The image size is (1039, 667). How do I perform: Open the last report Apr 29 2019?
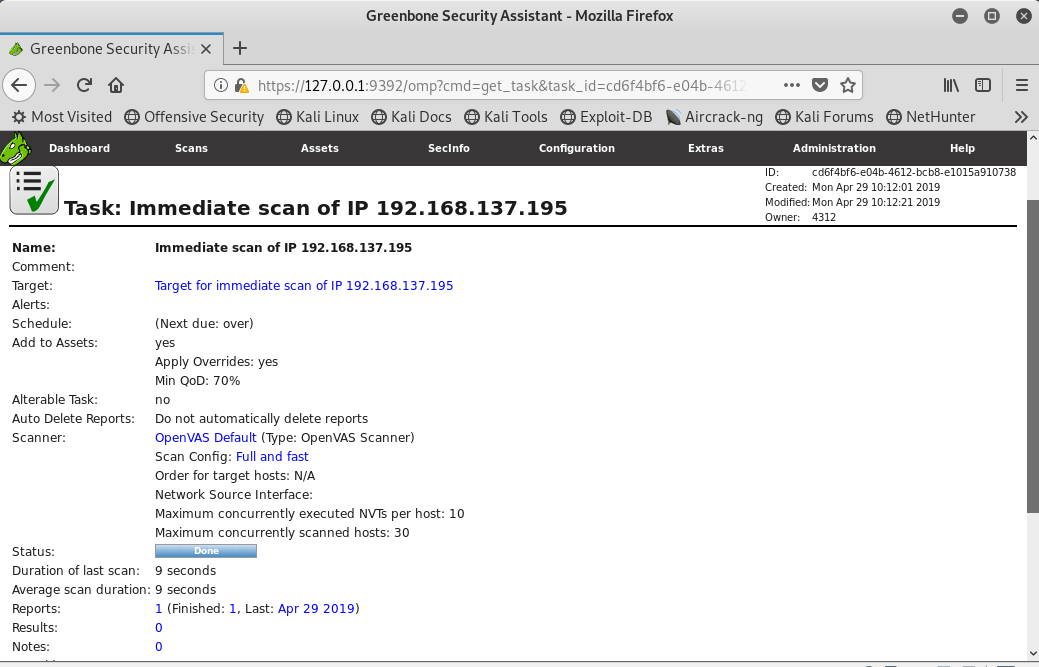pyautogui.click(x=316, y=609)
